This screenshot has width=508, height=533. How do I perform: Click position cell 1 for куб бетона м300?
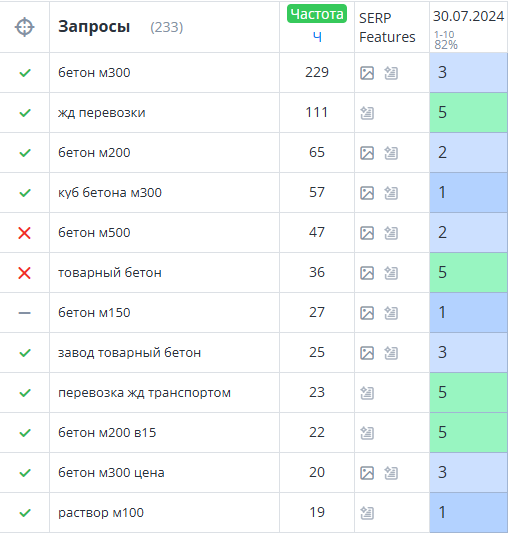coord(469,192)
